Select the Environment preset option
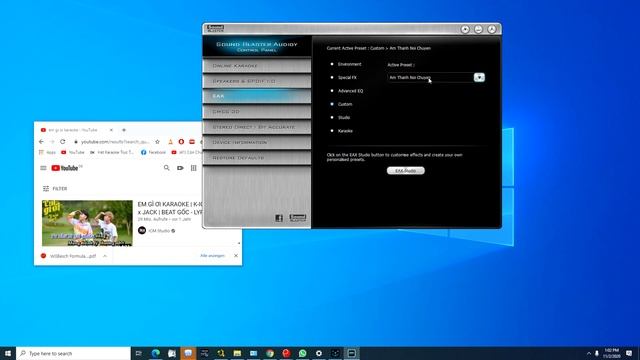 [x=346, y=64]
